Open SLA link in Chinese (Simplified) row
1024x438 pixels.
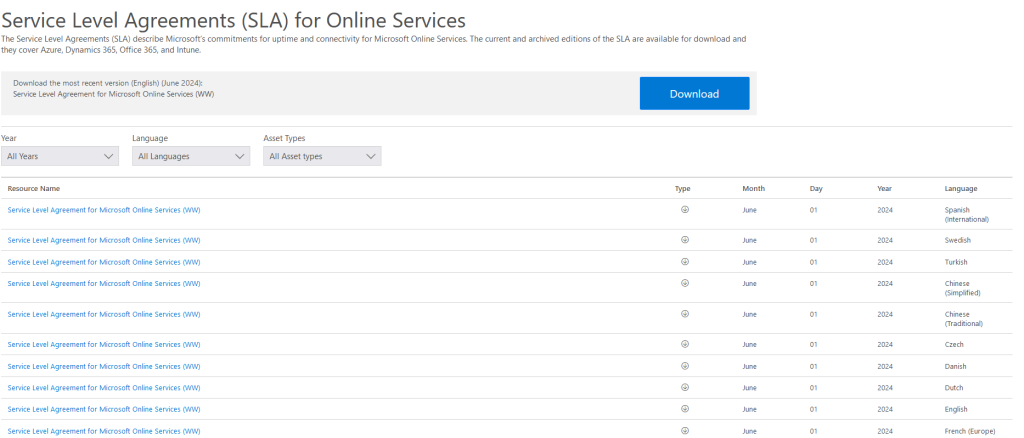tap(104, 283)
